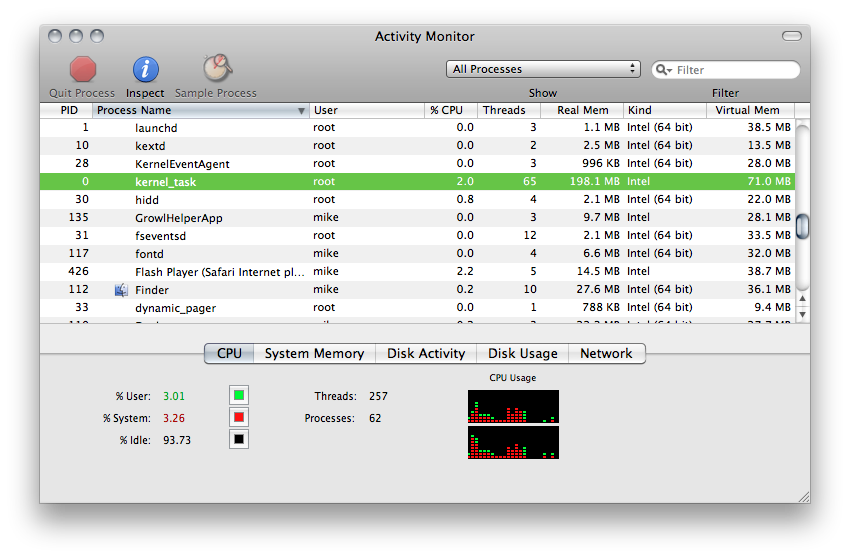The width and height of the screenshot is (850, 558).
Task: Sort by the Threads column header
Action: click(509, 110)
